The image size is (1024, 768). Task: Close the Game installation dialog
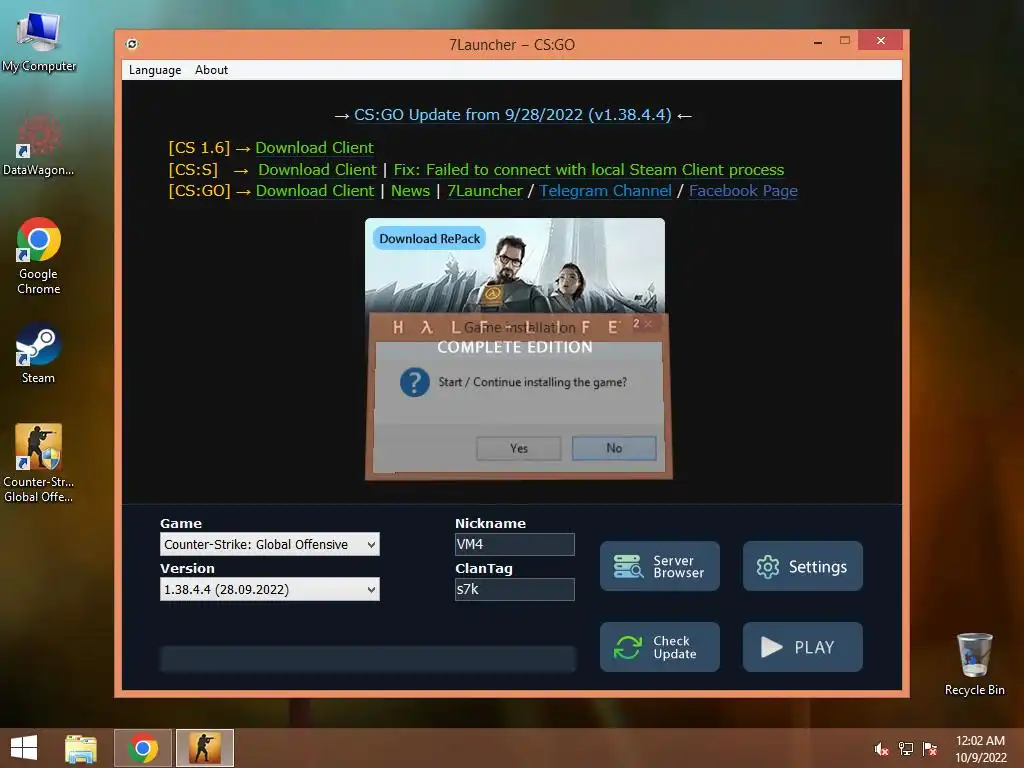[648, 324]
